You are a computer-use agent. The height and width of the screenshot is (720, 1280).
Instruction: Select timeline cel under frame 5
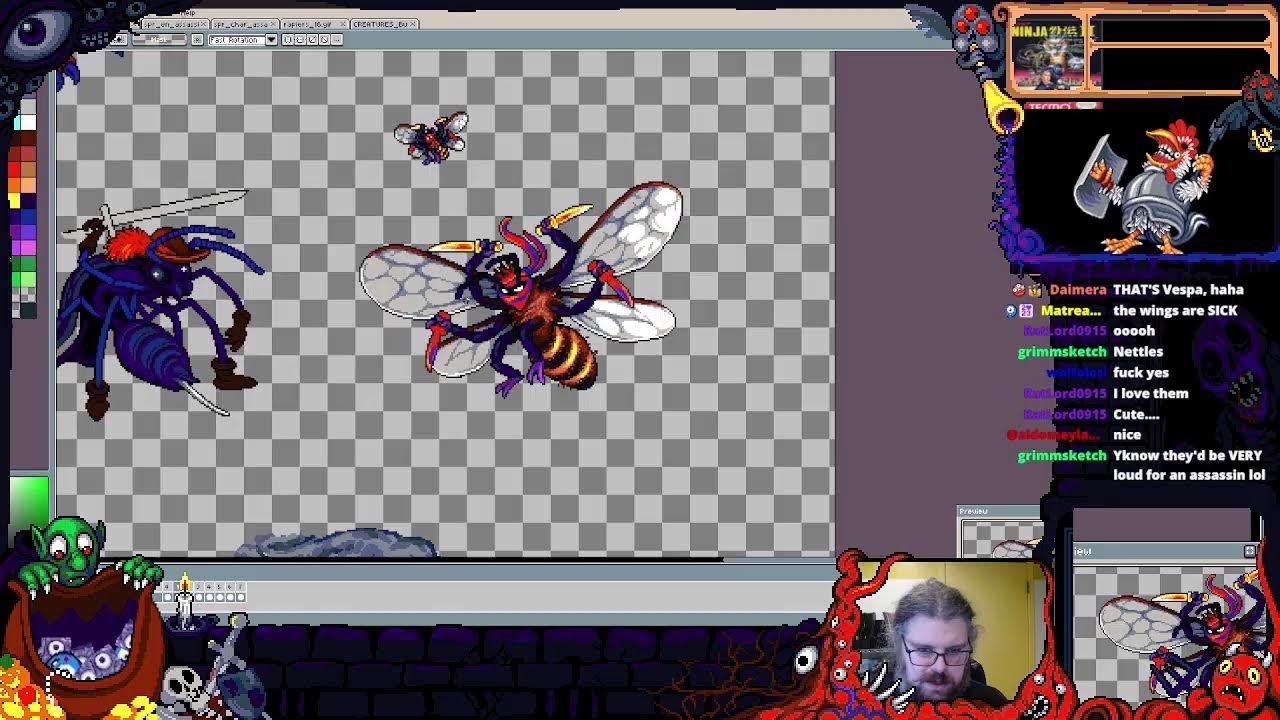pyautogui.click(x=220, y=598)
